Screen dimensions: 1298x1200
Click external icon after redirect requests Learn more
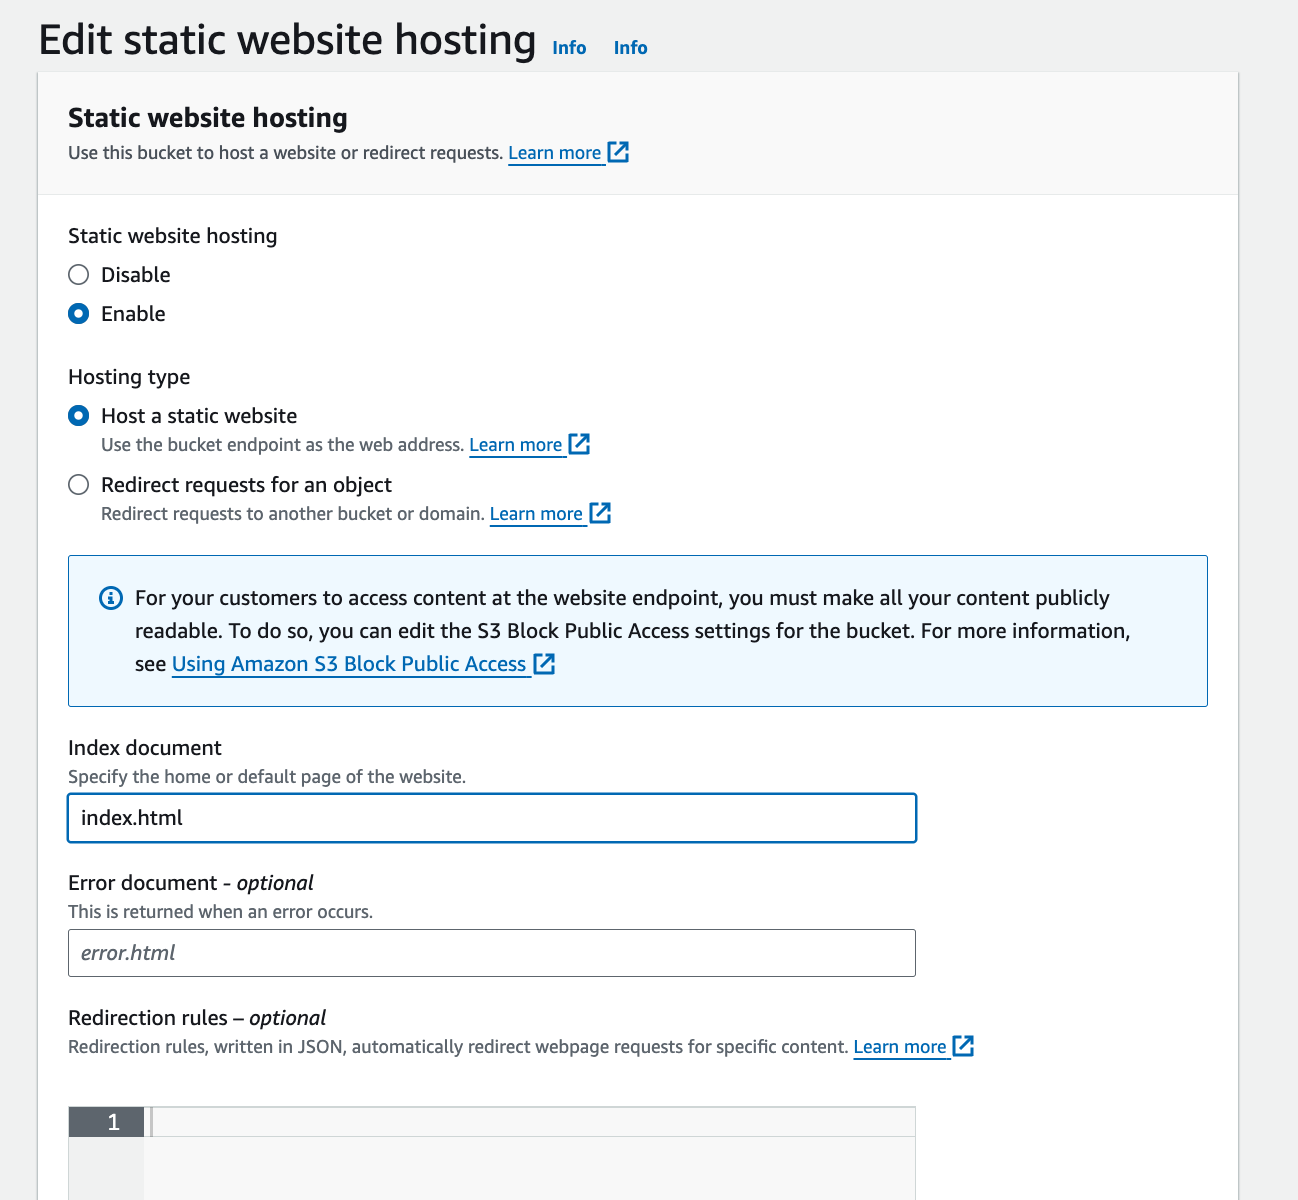point(600,513)
